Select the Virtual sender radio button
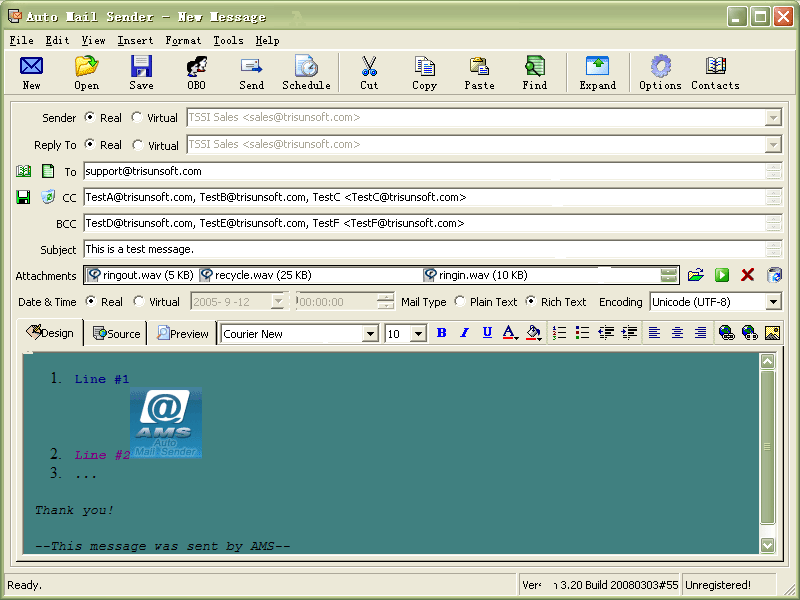The width and height of the screenshot is (800, 600). [137, 117]
